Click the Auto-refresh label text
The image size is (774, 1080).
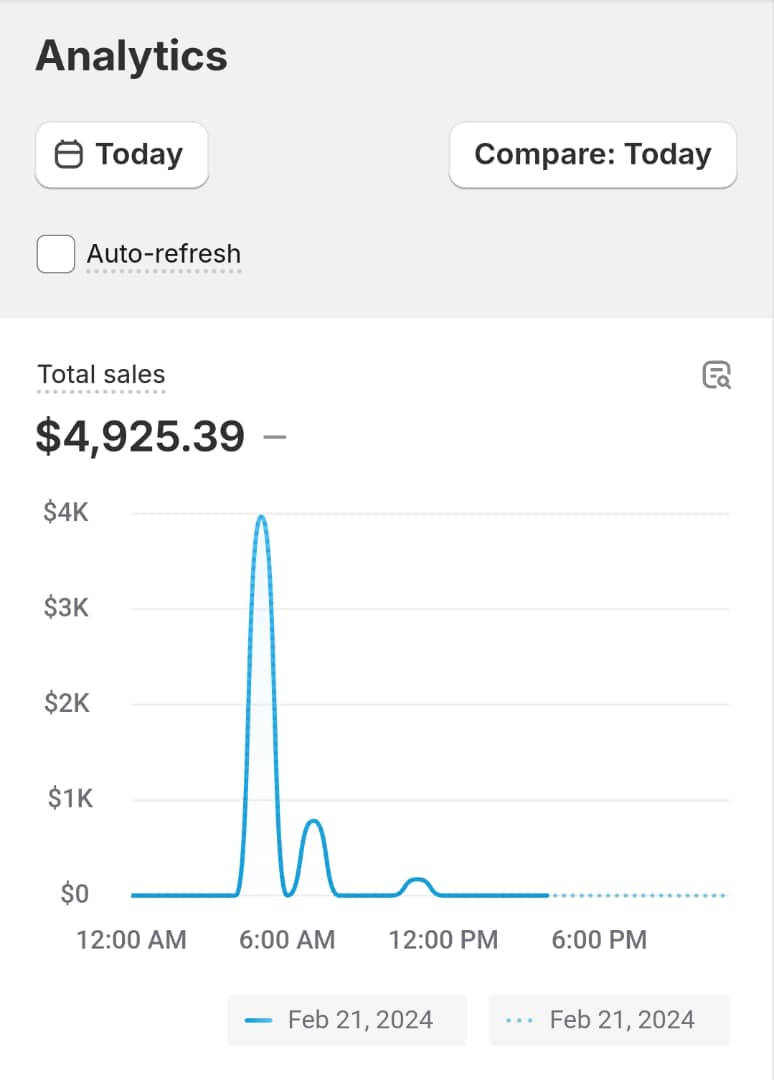[x=164, y=254]
